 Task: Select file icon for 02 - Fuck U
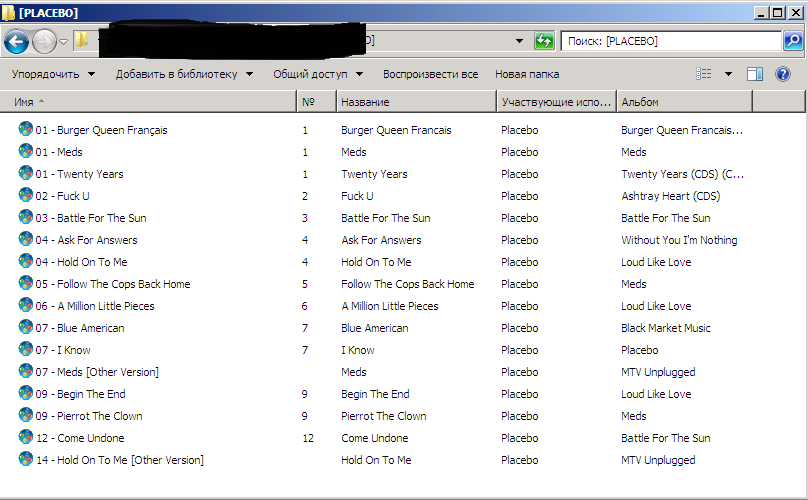coord(25,195)
